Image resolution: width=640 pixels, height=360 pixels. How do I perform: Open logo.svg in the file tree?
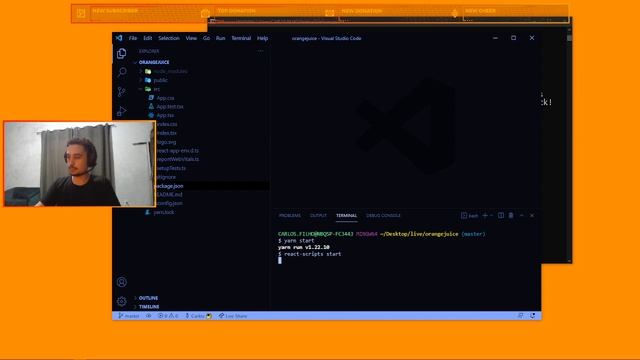pyautogui.click(x=166, y=142)
